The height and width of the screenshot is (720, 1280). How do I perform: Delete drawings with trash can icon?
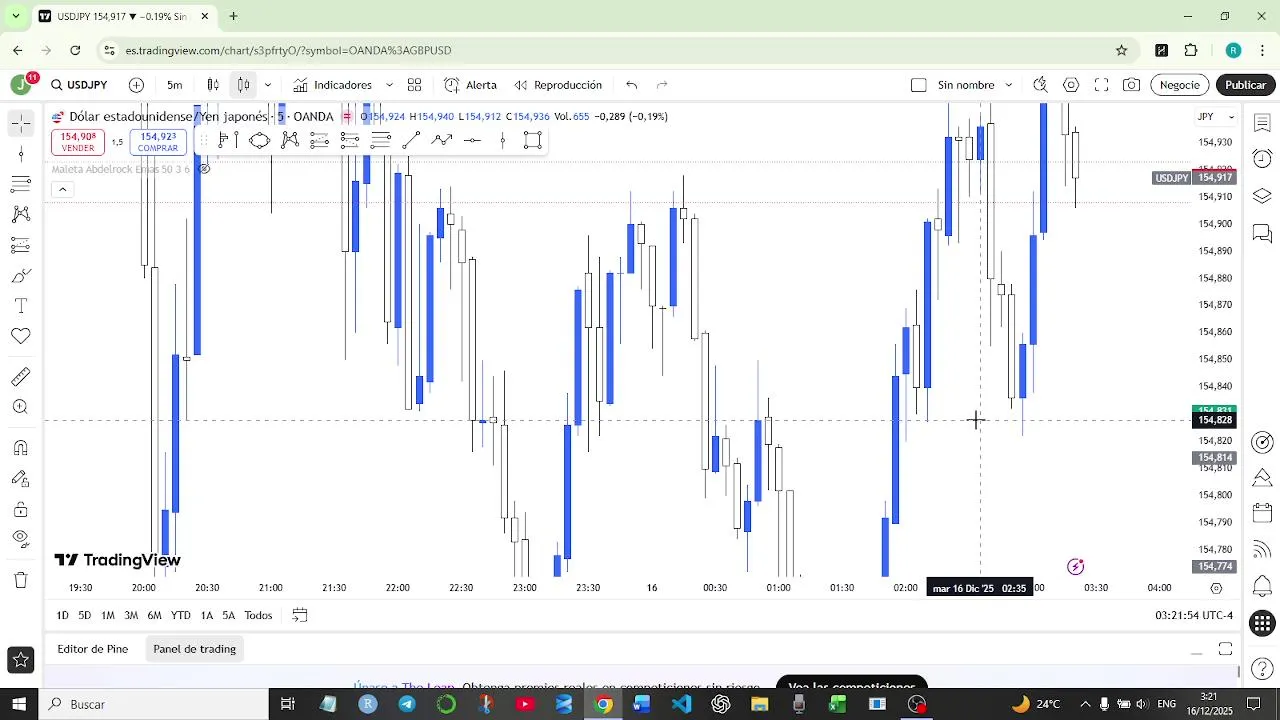click(21, 580)
